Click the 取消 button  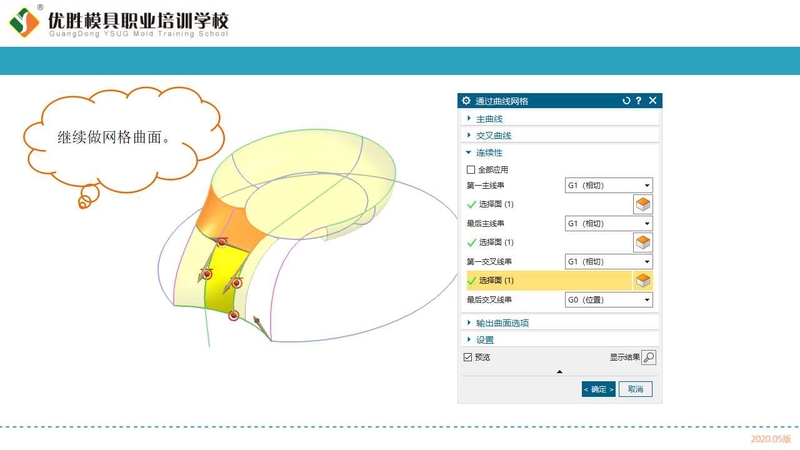coord(635,389)
